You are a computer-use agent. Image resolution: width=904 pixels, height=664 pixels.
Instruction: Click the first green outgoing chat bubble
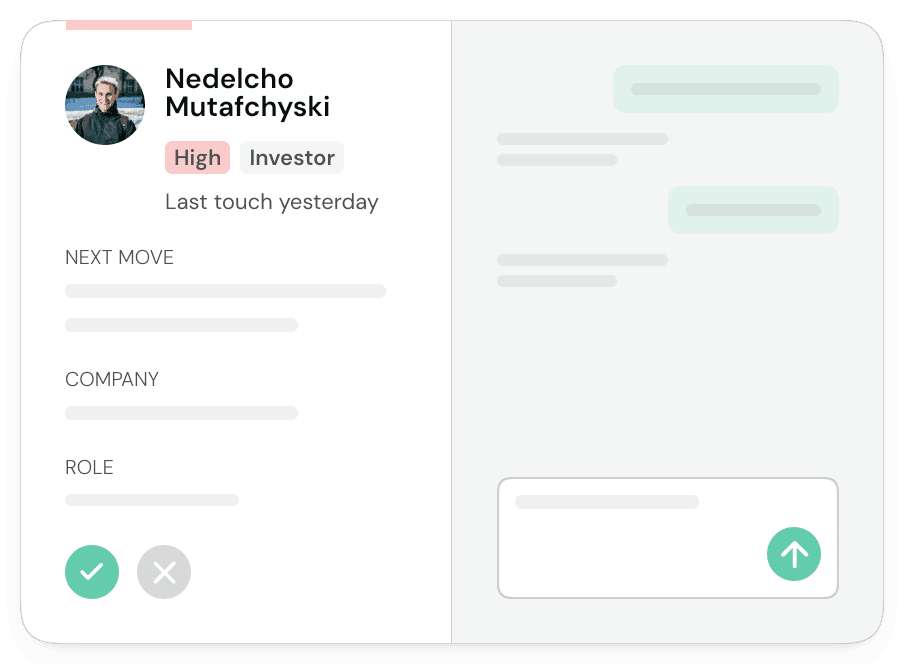726,89
